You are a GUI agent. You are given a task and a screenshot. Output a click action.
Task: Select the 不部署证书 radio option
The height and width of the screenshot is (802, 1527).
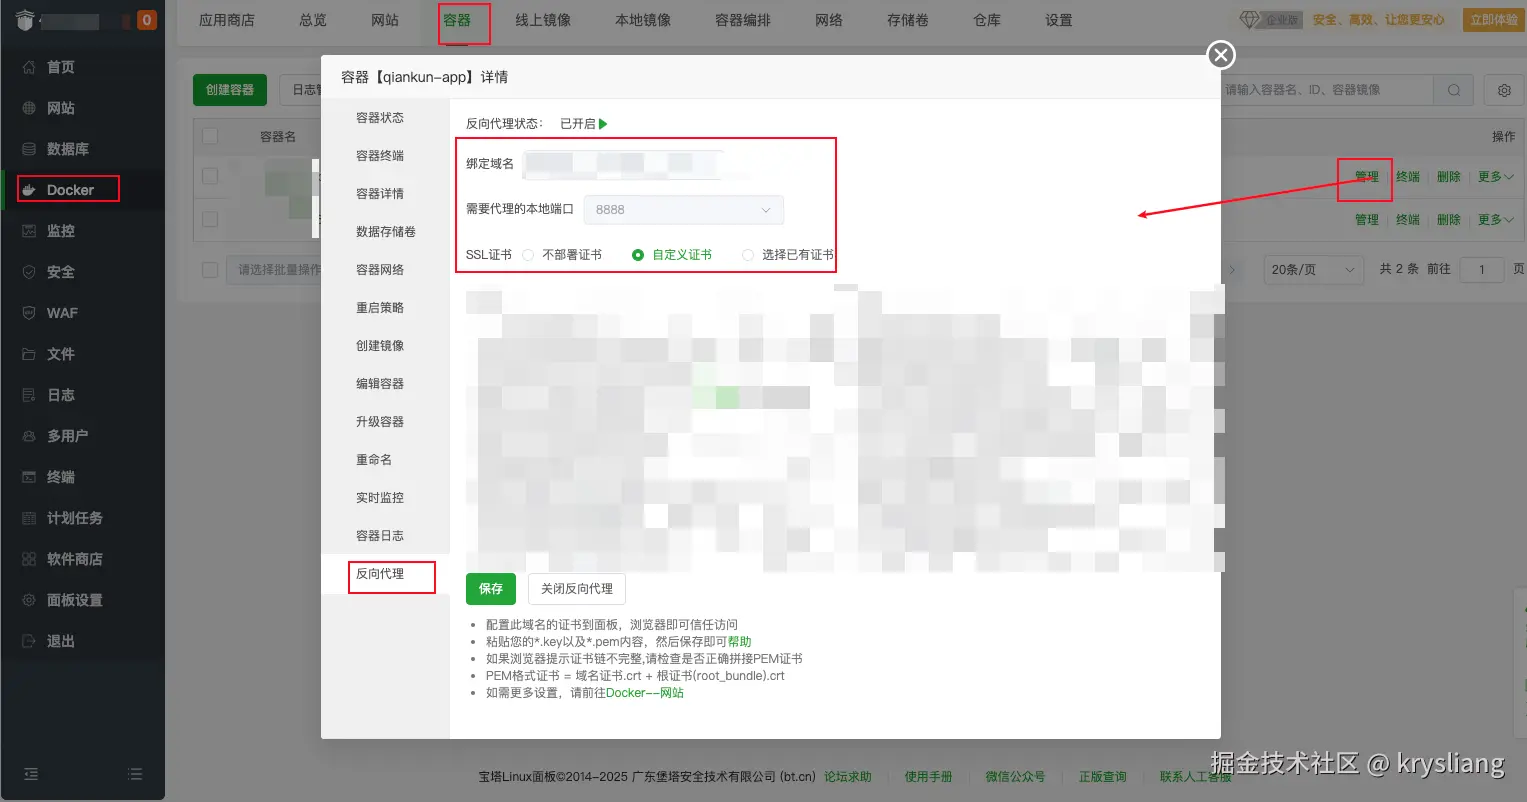528,255
